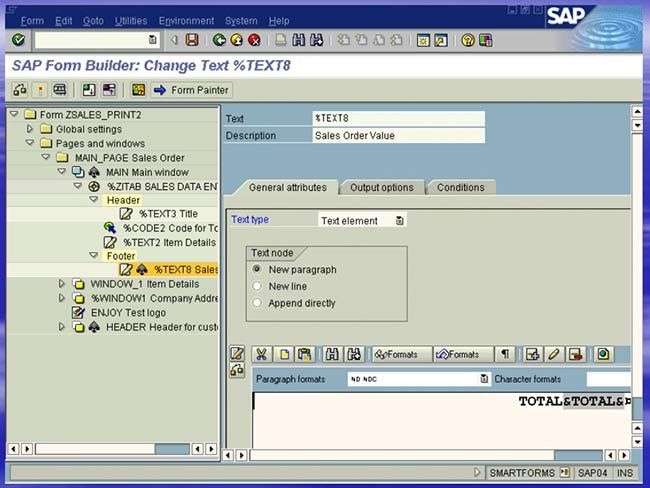
Task: Open the full text editor icon
Action: [237, 353]
